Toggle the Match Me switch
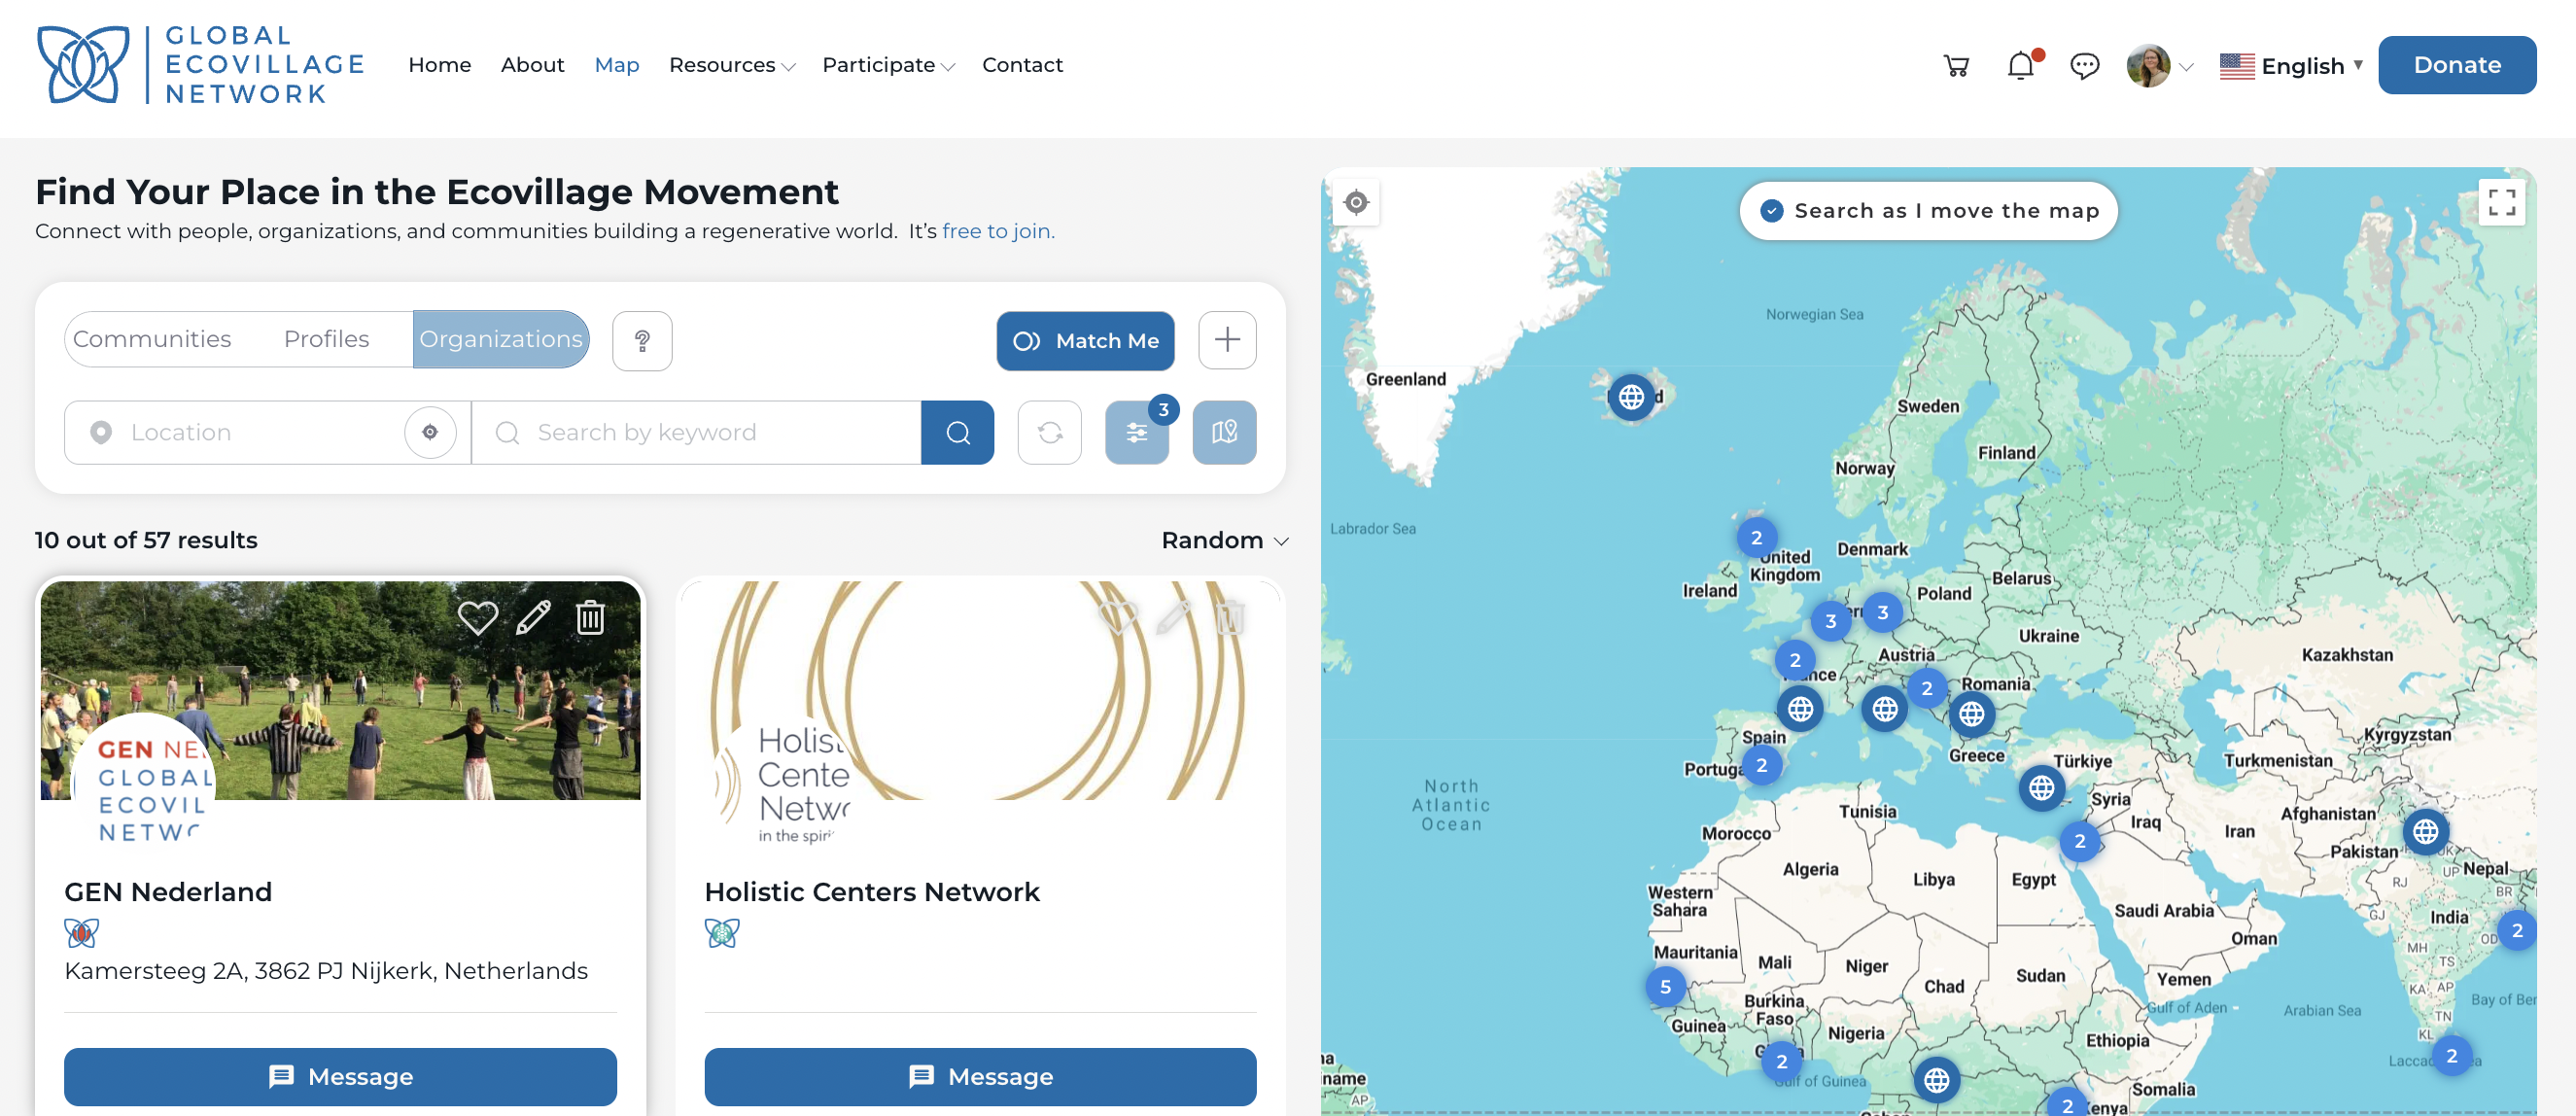Viewport: 2576px width, 1116px height. (1085, 341)
